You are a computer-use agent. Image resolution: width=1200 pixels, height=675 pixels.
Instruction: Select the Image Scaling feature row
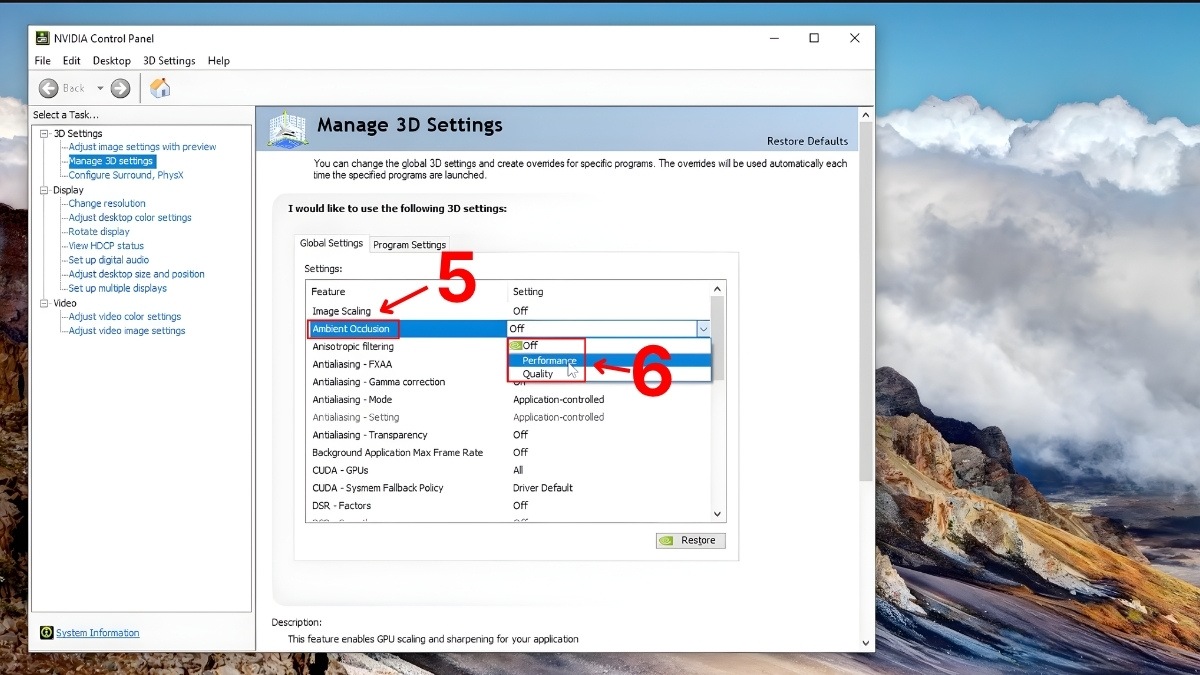click(508, 311)
